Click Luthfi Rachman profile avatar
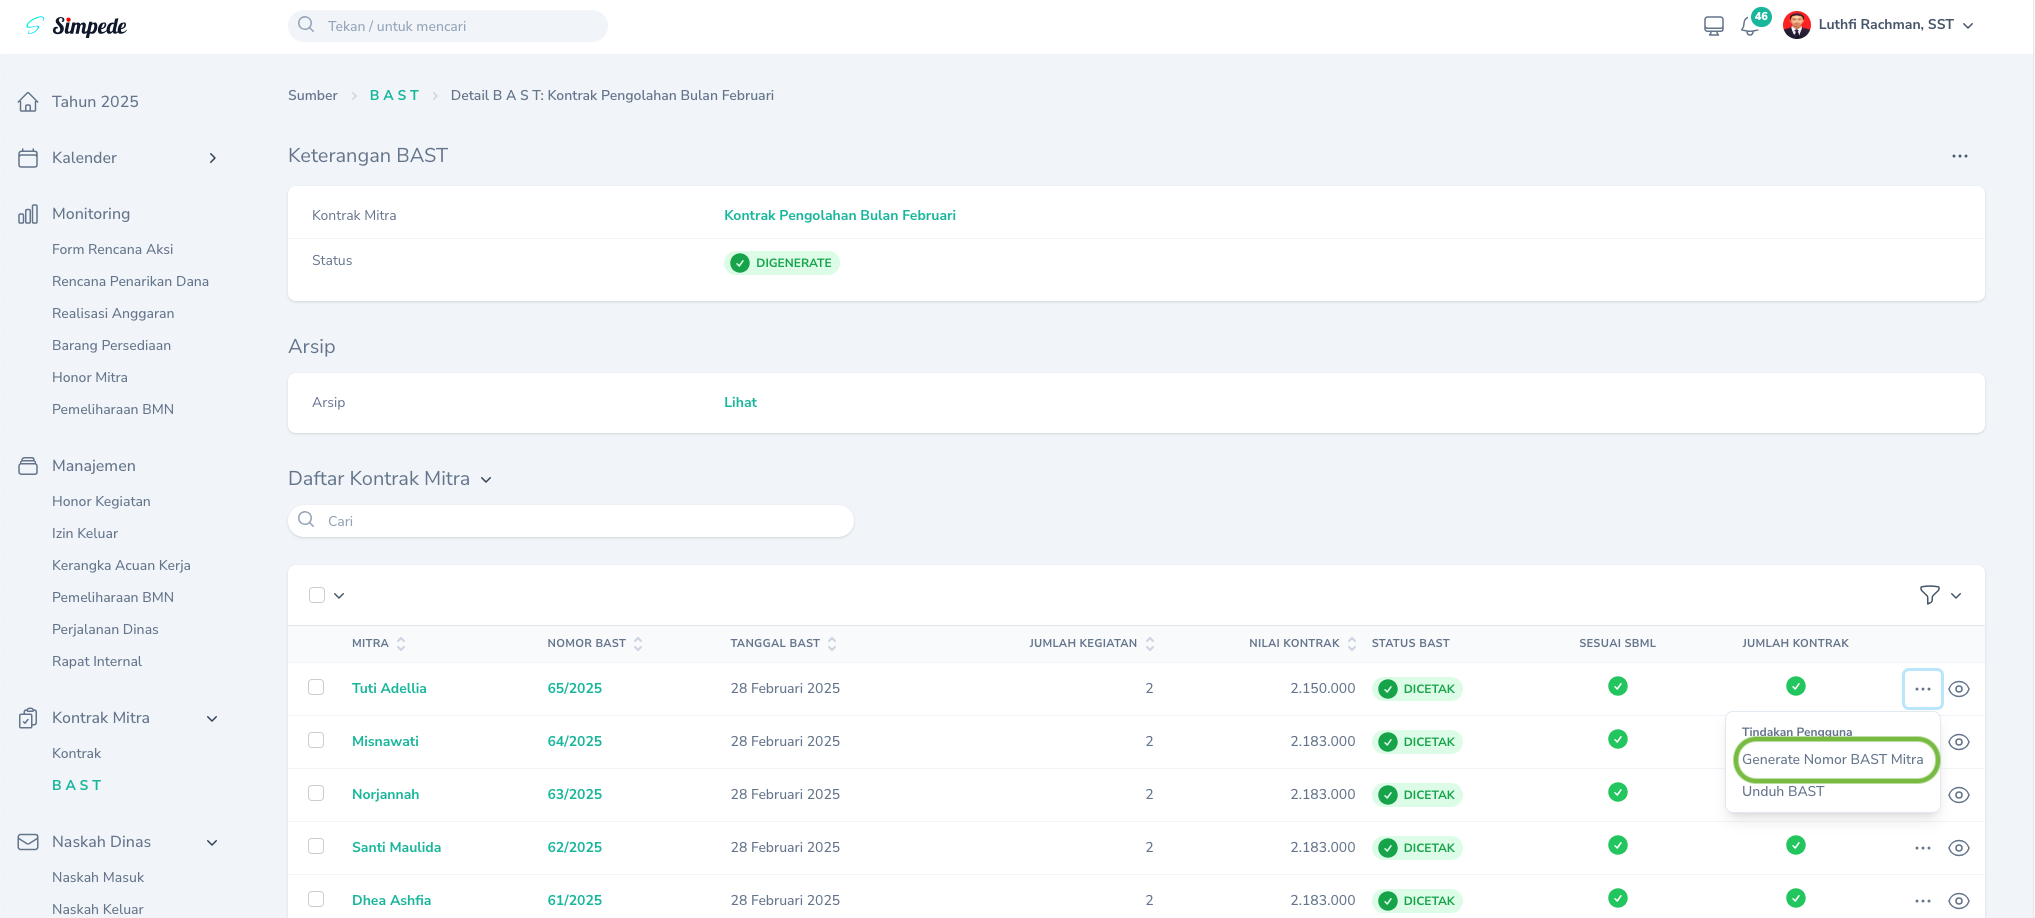The height and width of the screenshot is (918, 2035). (1797, 25)
